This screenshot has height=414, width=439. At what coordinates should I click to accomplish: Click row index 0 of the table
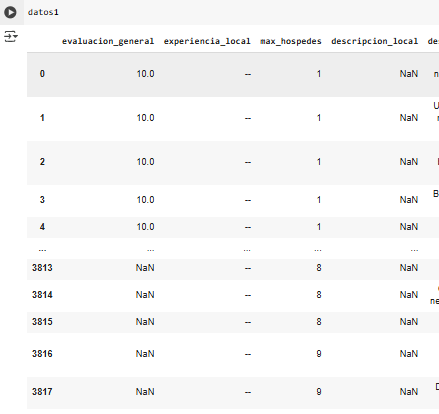click(x=42, y=74)
